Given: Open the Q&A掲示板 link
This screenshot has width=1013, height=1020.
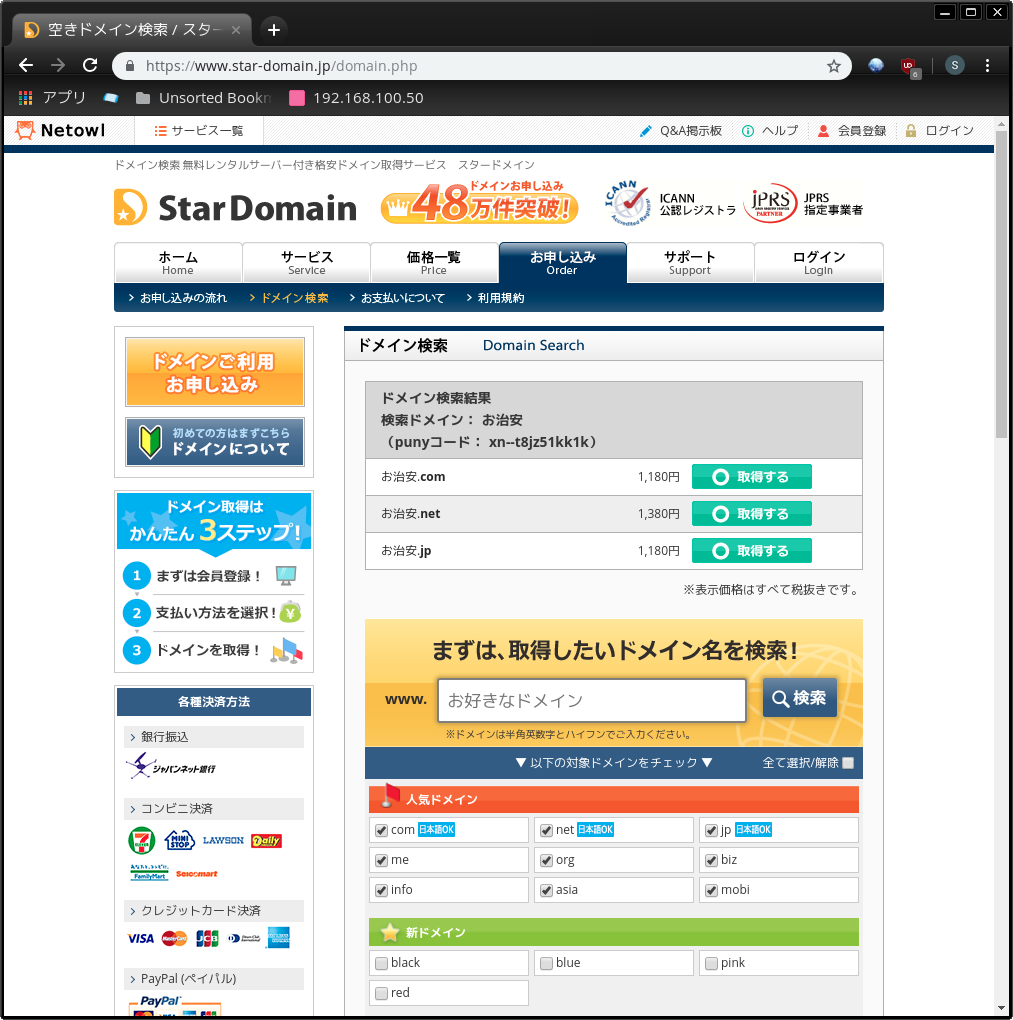Looking at the screenshot, I should [681, 131].
